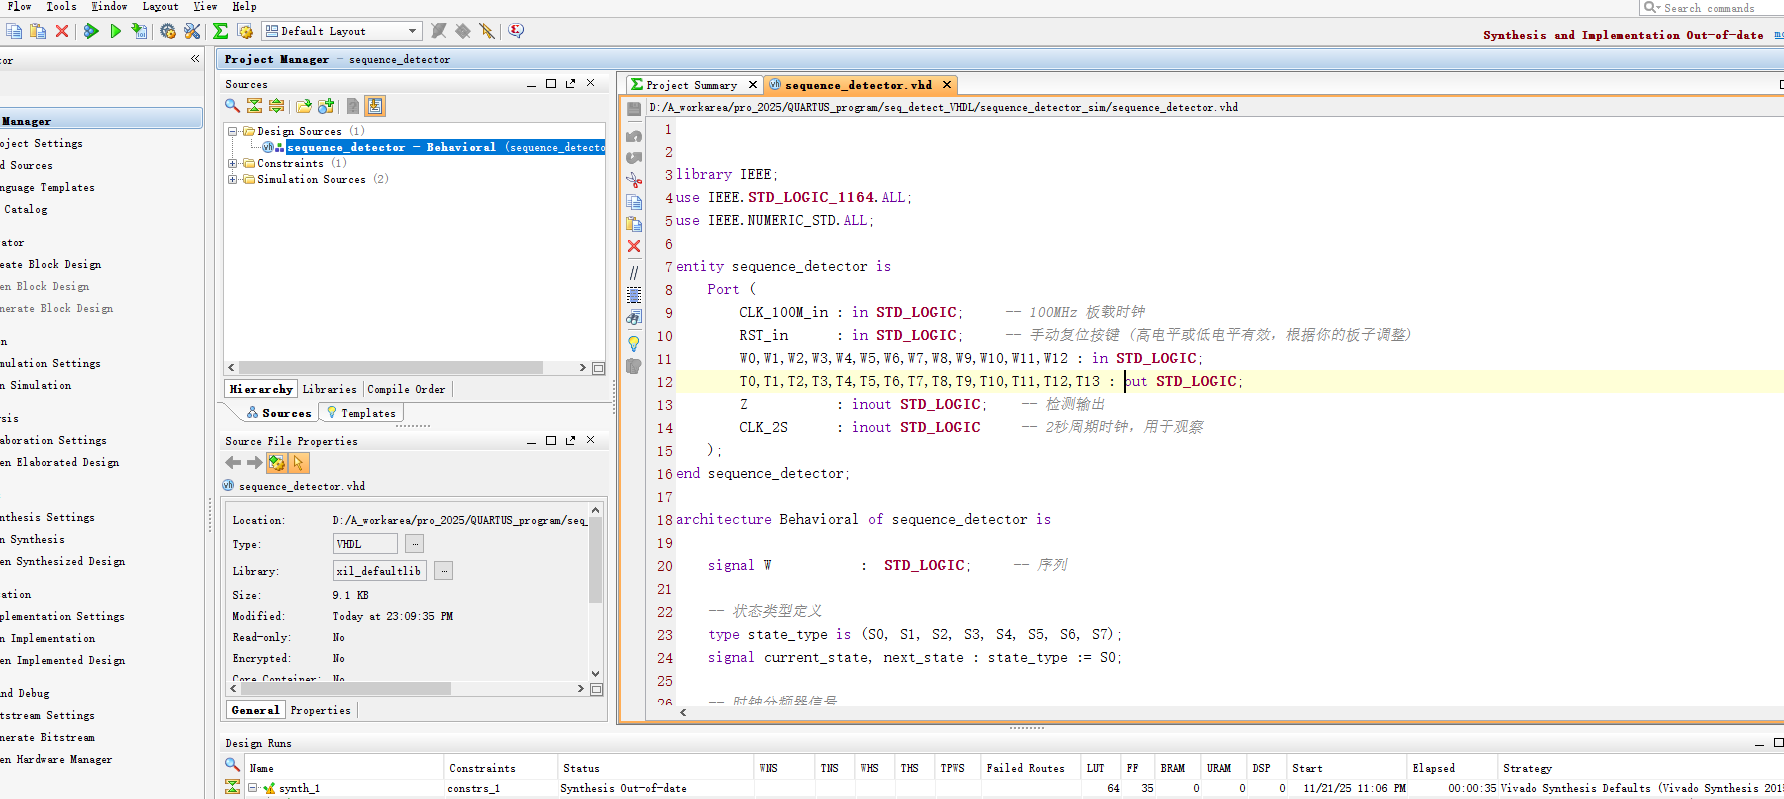This screenshot has width=1784, height=799.
Task: Click the Copy icon in main toolbar
Action: [x=14, y=31]
